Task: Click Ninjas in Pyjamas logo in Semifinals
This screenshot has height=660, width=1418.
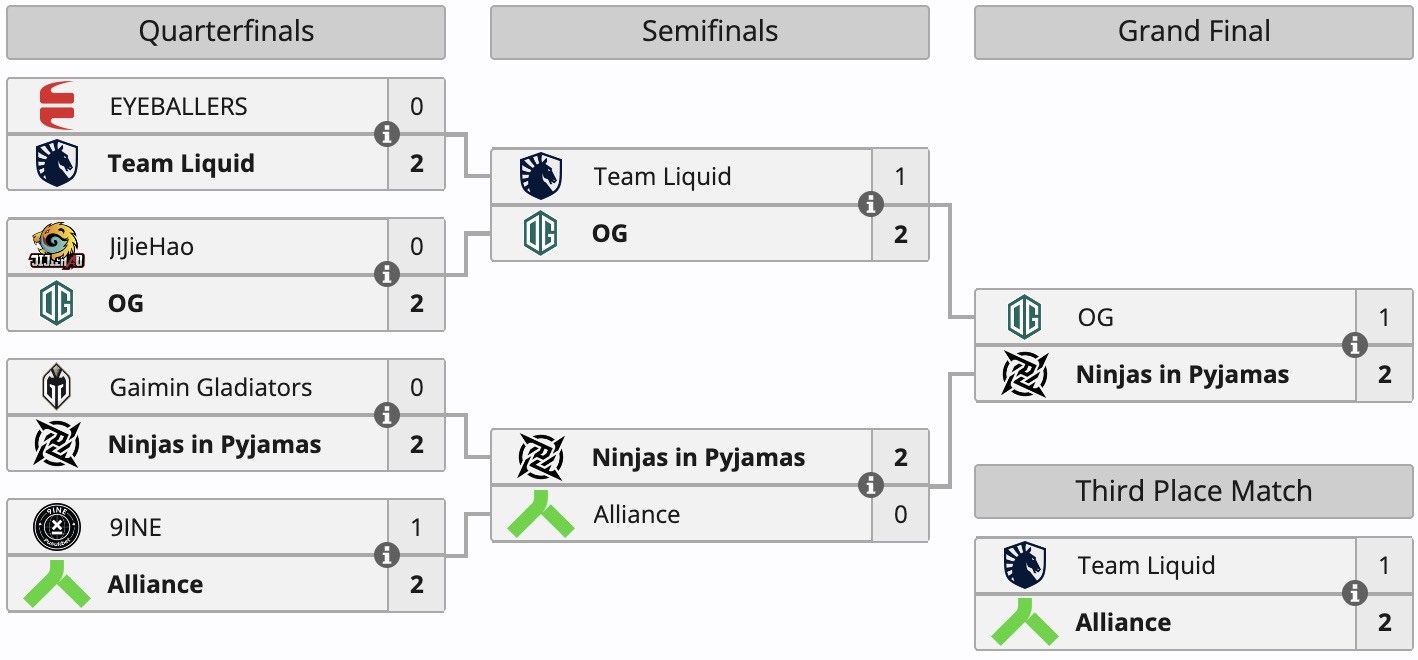Action: 541,458
